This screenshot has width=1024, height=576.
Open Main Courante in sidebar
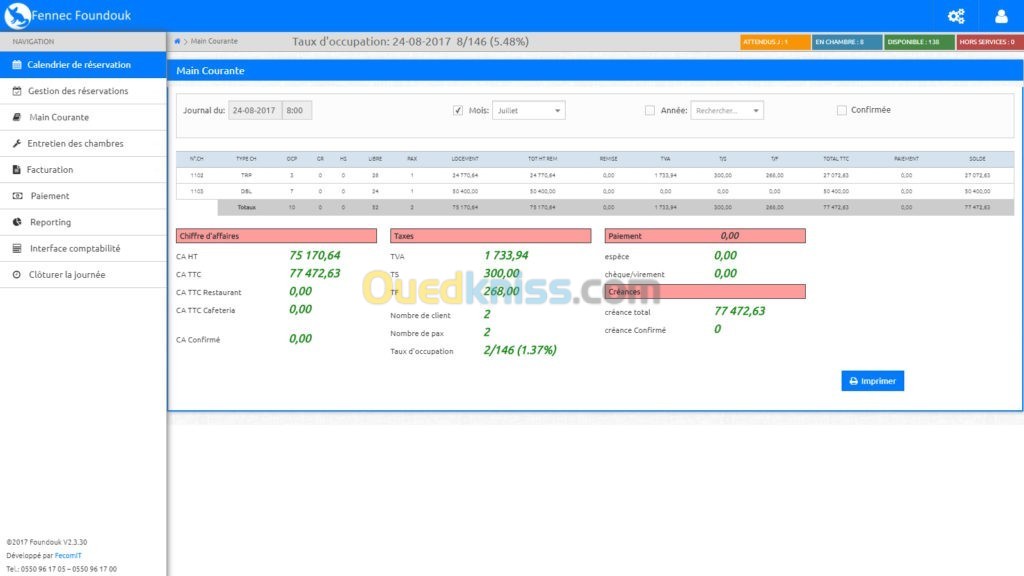click(x=83, y=117)
